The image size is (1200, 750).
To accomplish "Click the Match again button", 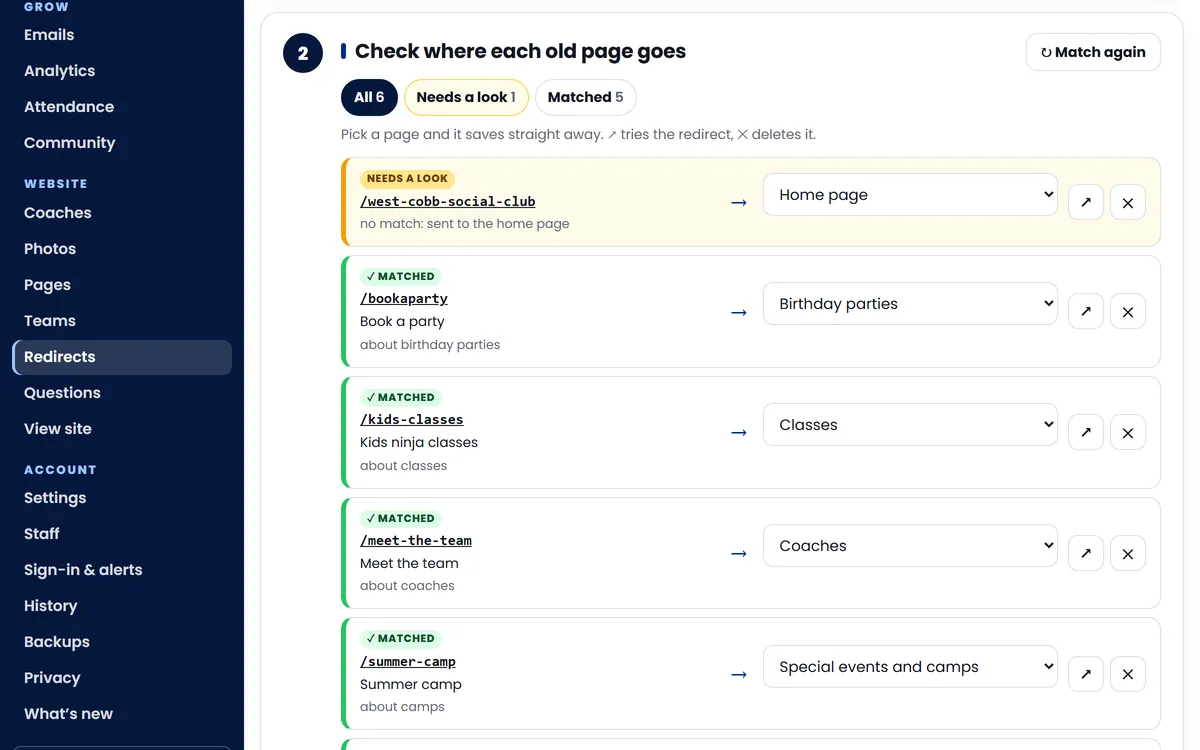I will (x=1093, y=52).
